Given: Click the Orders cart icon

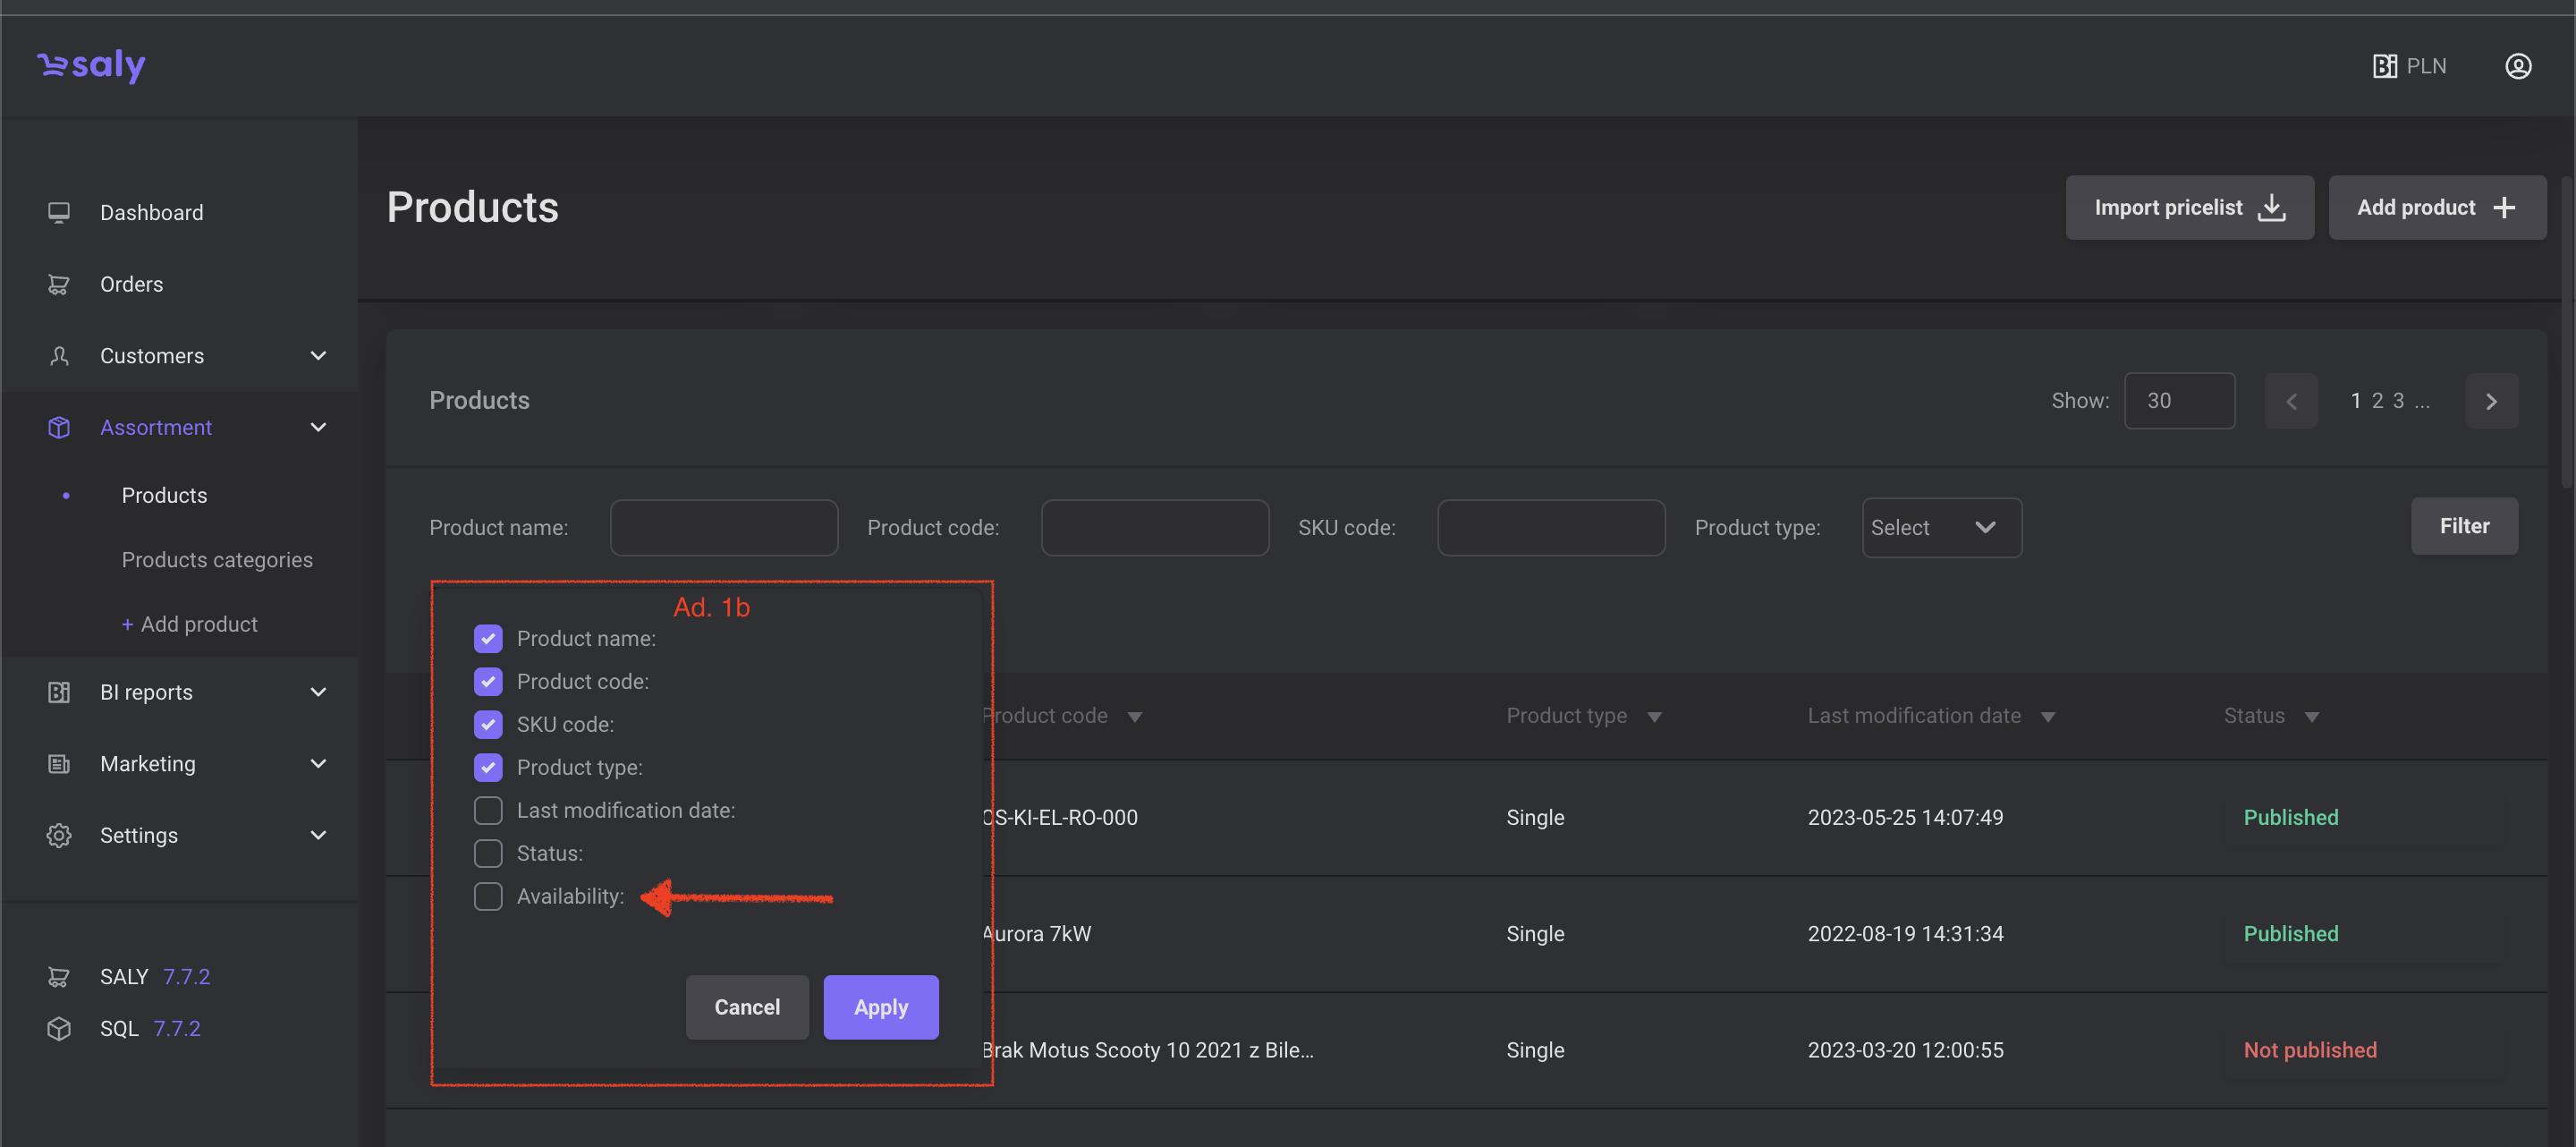Looking at the screenshot, I should 59,284.
